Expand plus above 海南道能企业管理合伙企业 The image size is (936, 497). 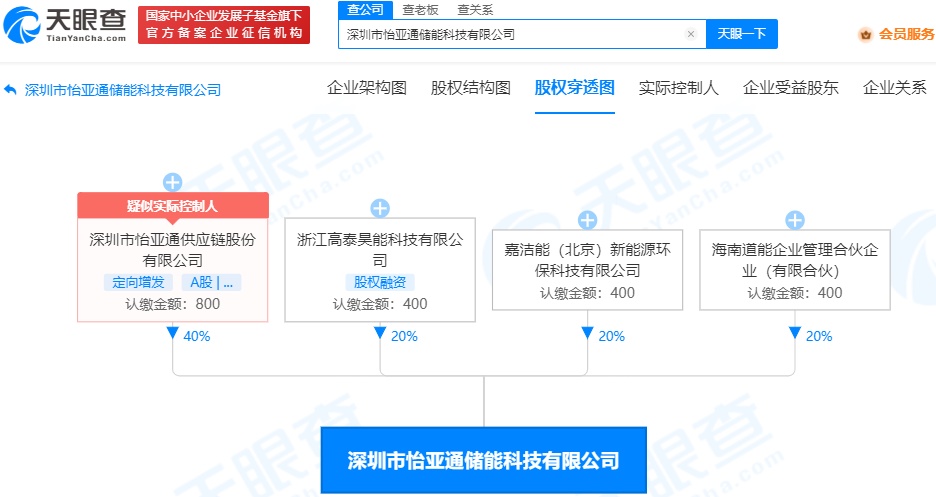point(795,220)
